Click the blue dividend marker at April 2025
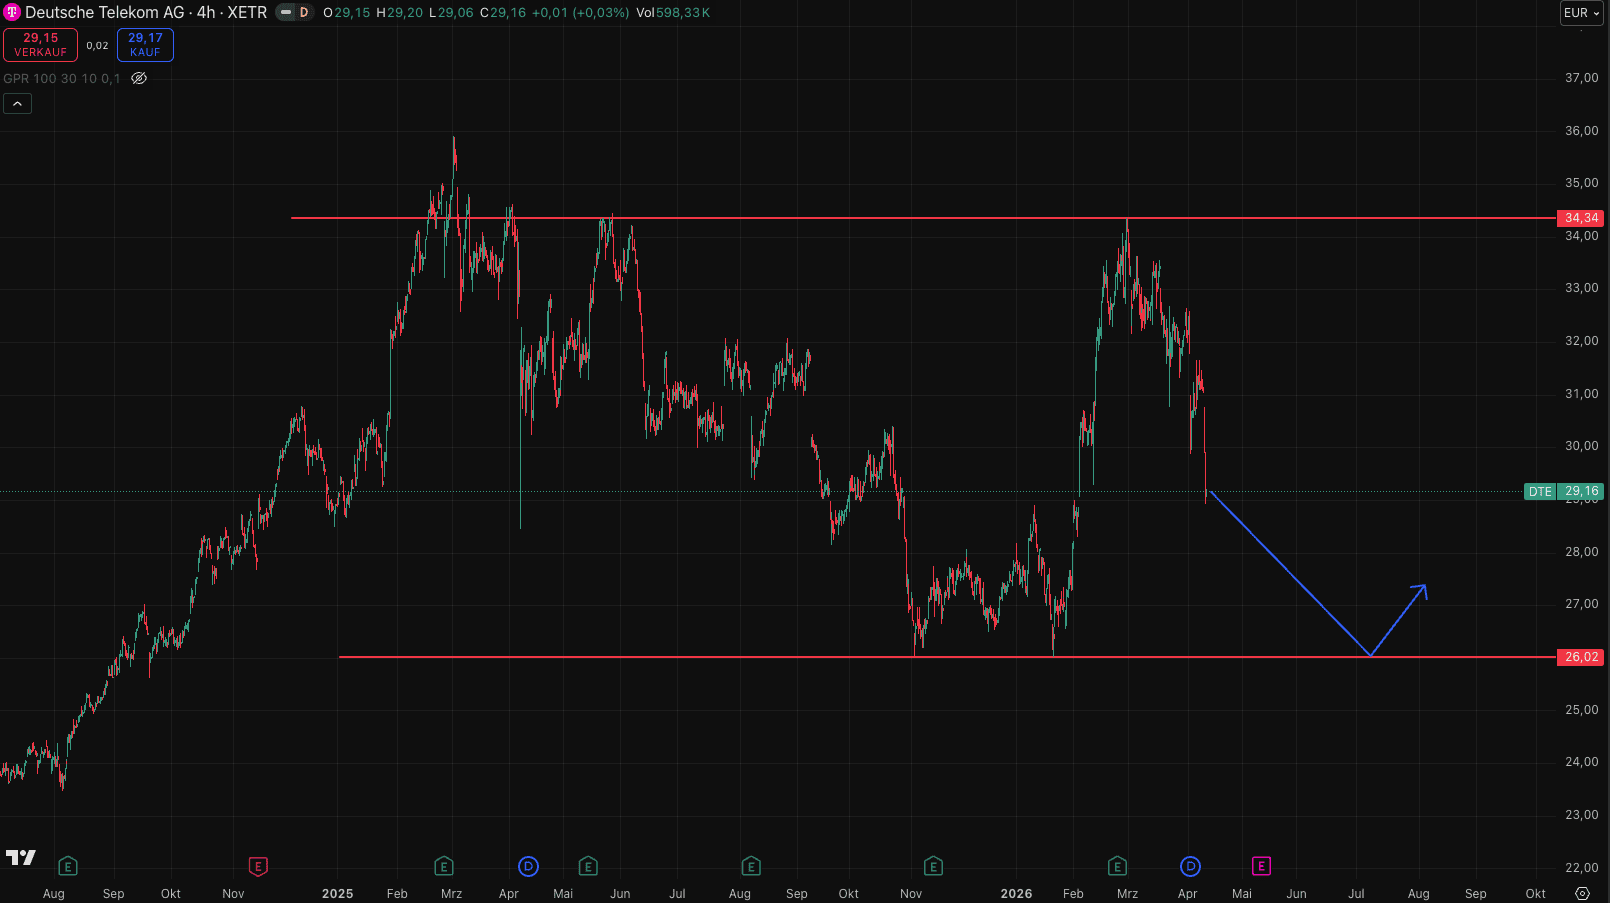This screenshot has width=1610, height=903. tap(528, 866)
